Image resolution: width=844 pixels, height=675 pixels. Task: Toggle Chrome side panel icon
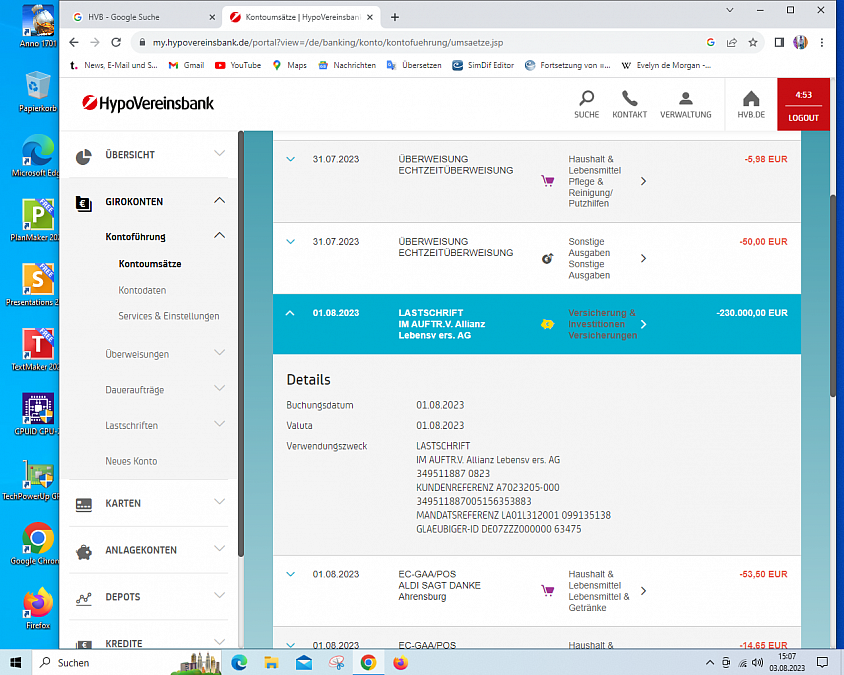point(779,43)
